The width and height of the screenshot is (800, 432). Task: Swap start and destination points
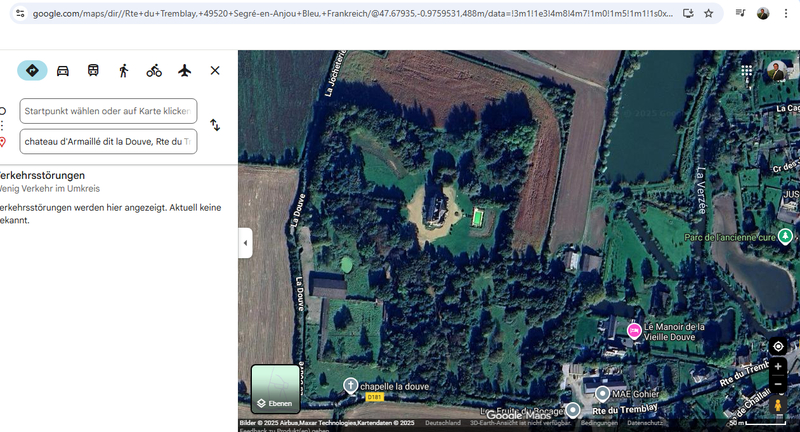point(215,125)
